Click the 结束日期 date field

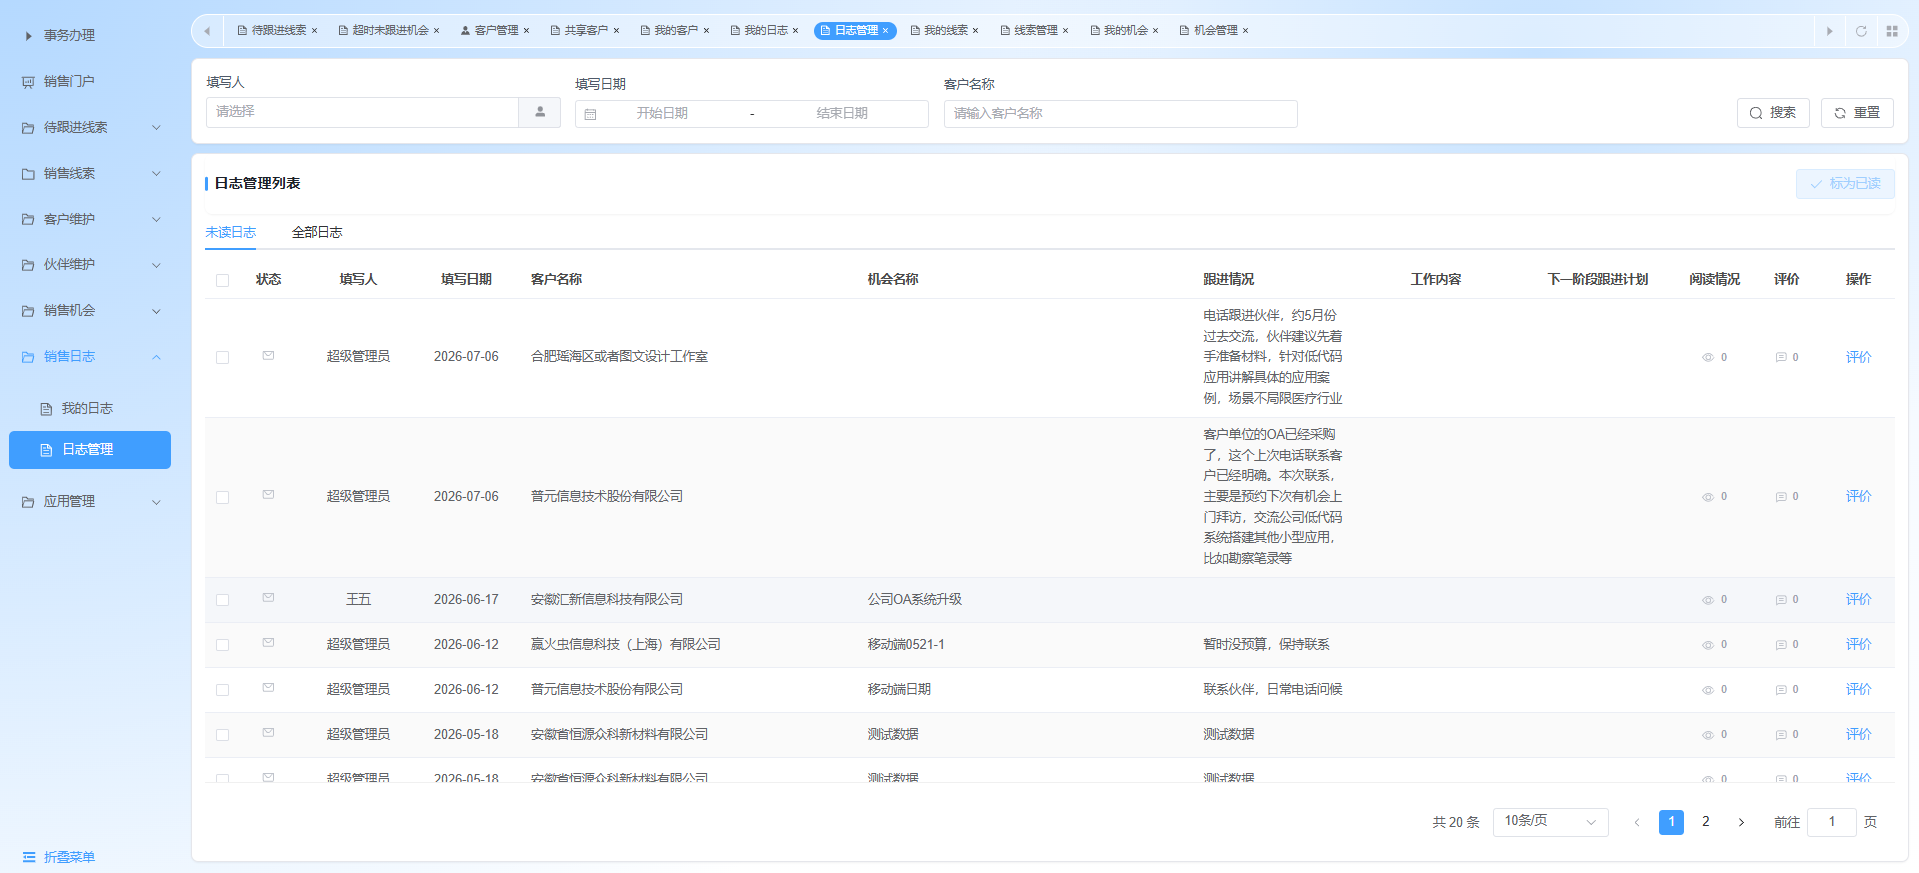[842, 114]
